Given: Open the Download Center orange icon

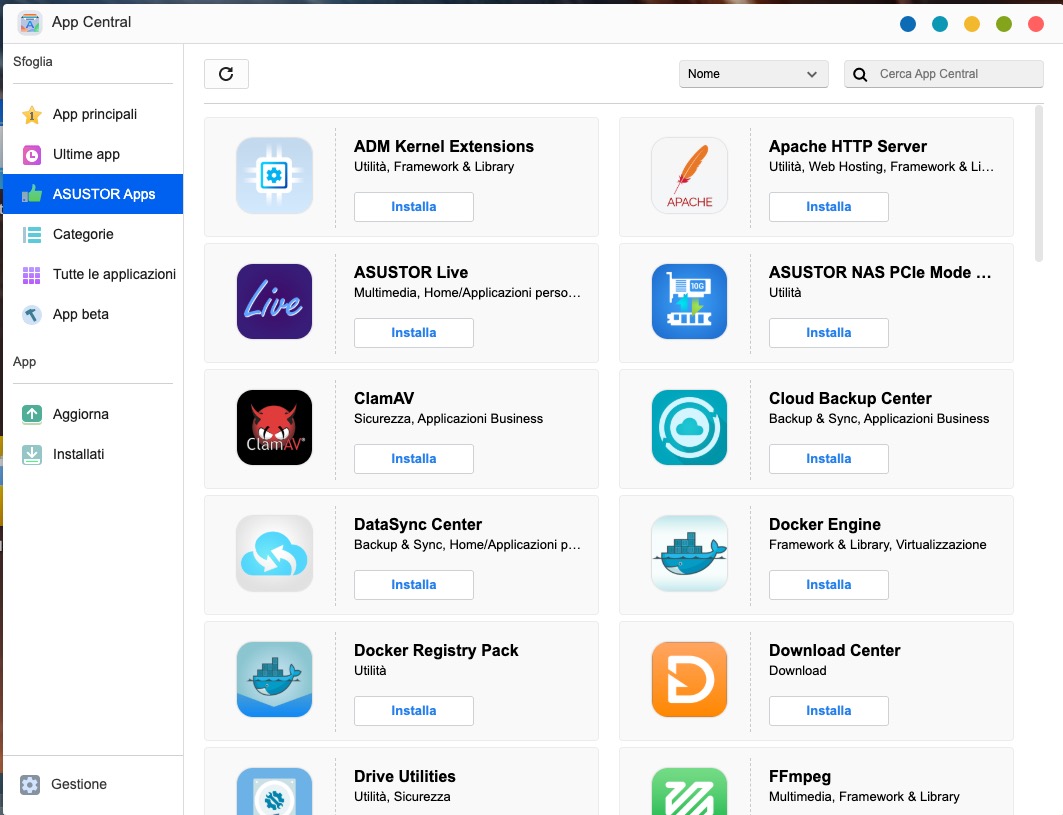Looking at the screenshot, I should point(689,680).
